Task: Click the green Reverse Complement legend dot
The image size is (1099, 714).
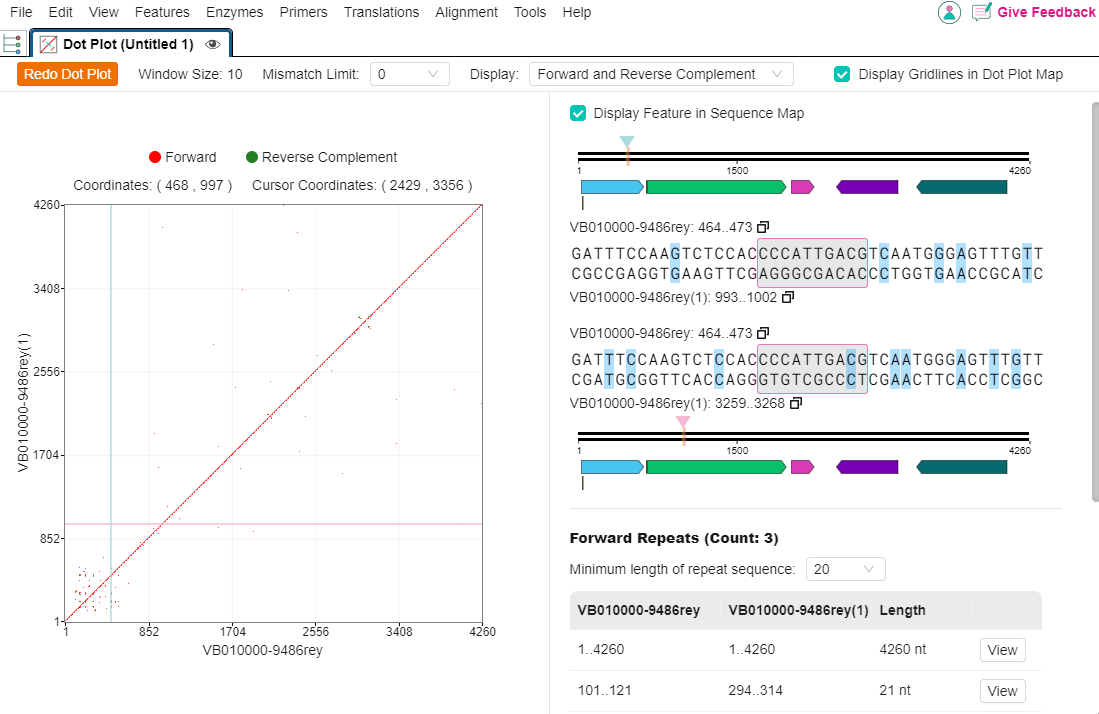Action: pyautogui.click(x=252, y=157)
